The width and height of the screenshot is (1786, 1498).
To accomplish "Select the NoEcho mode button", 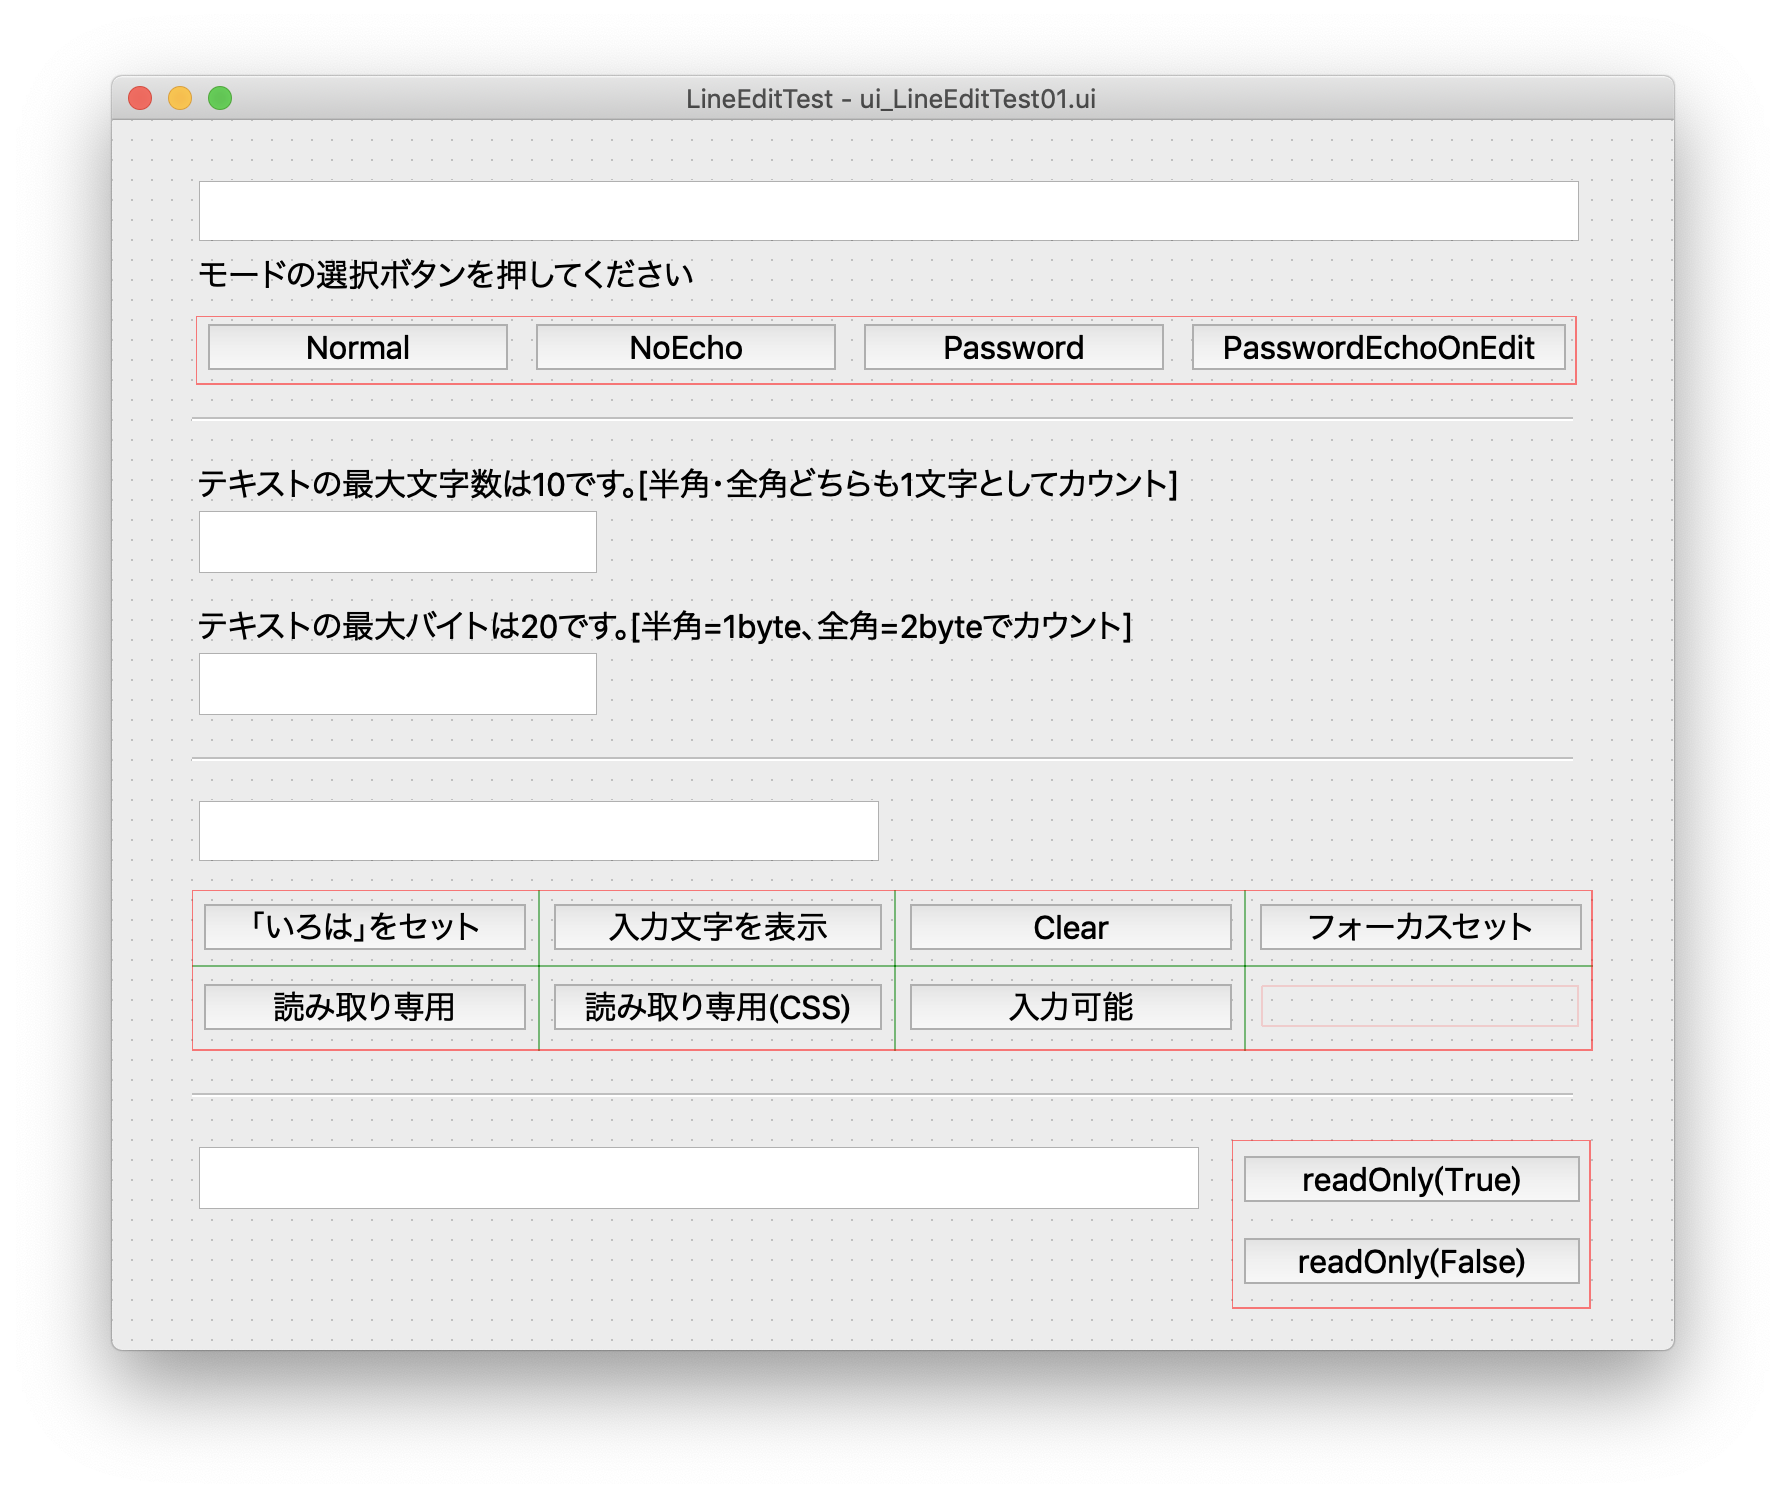I will 685,347.
